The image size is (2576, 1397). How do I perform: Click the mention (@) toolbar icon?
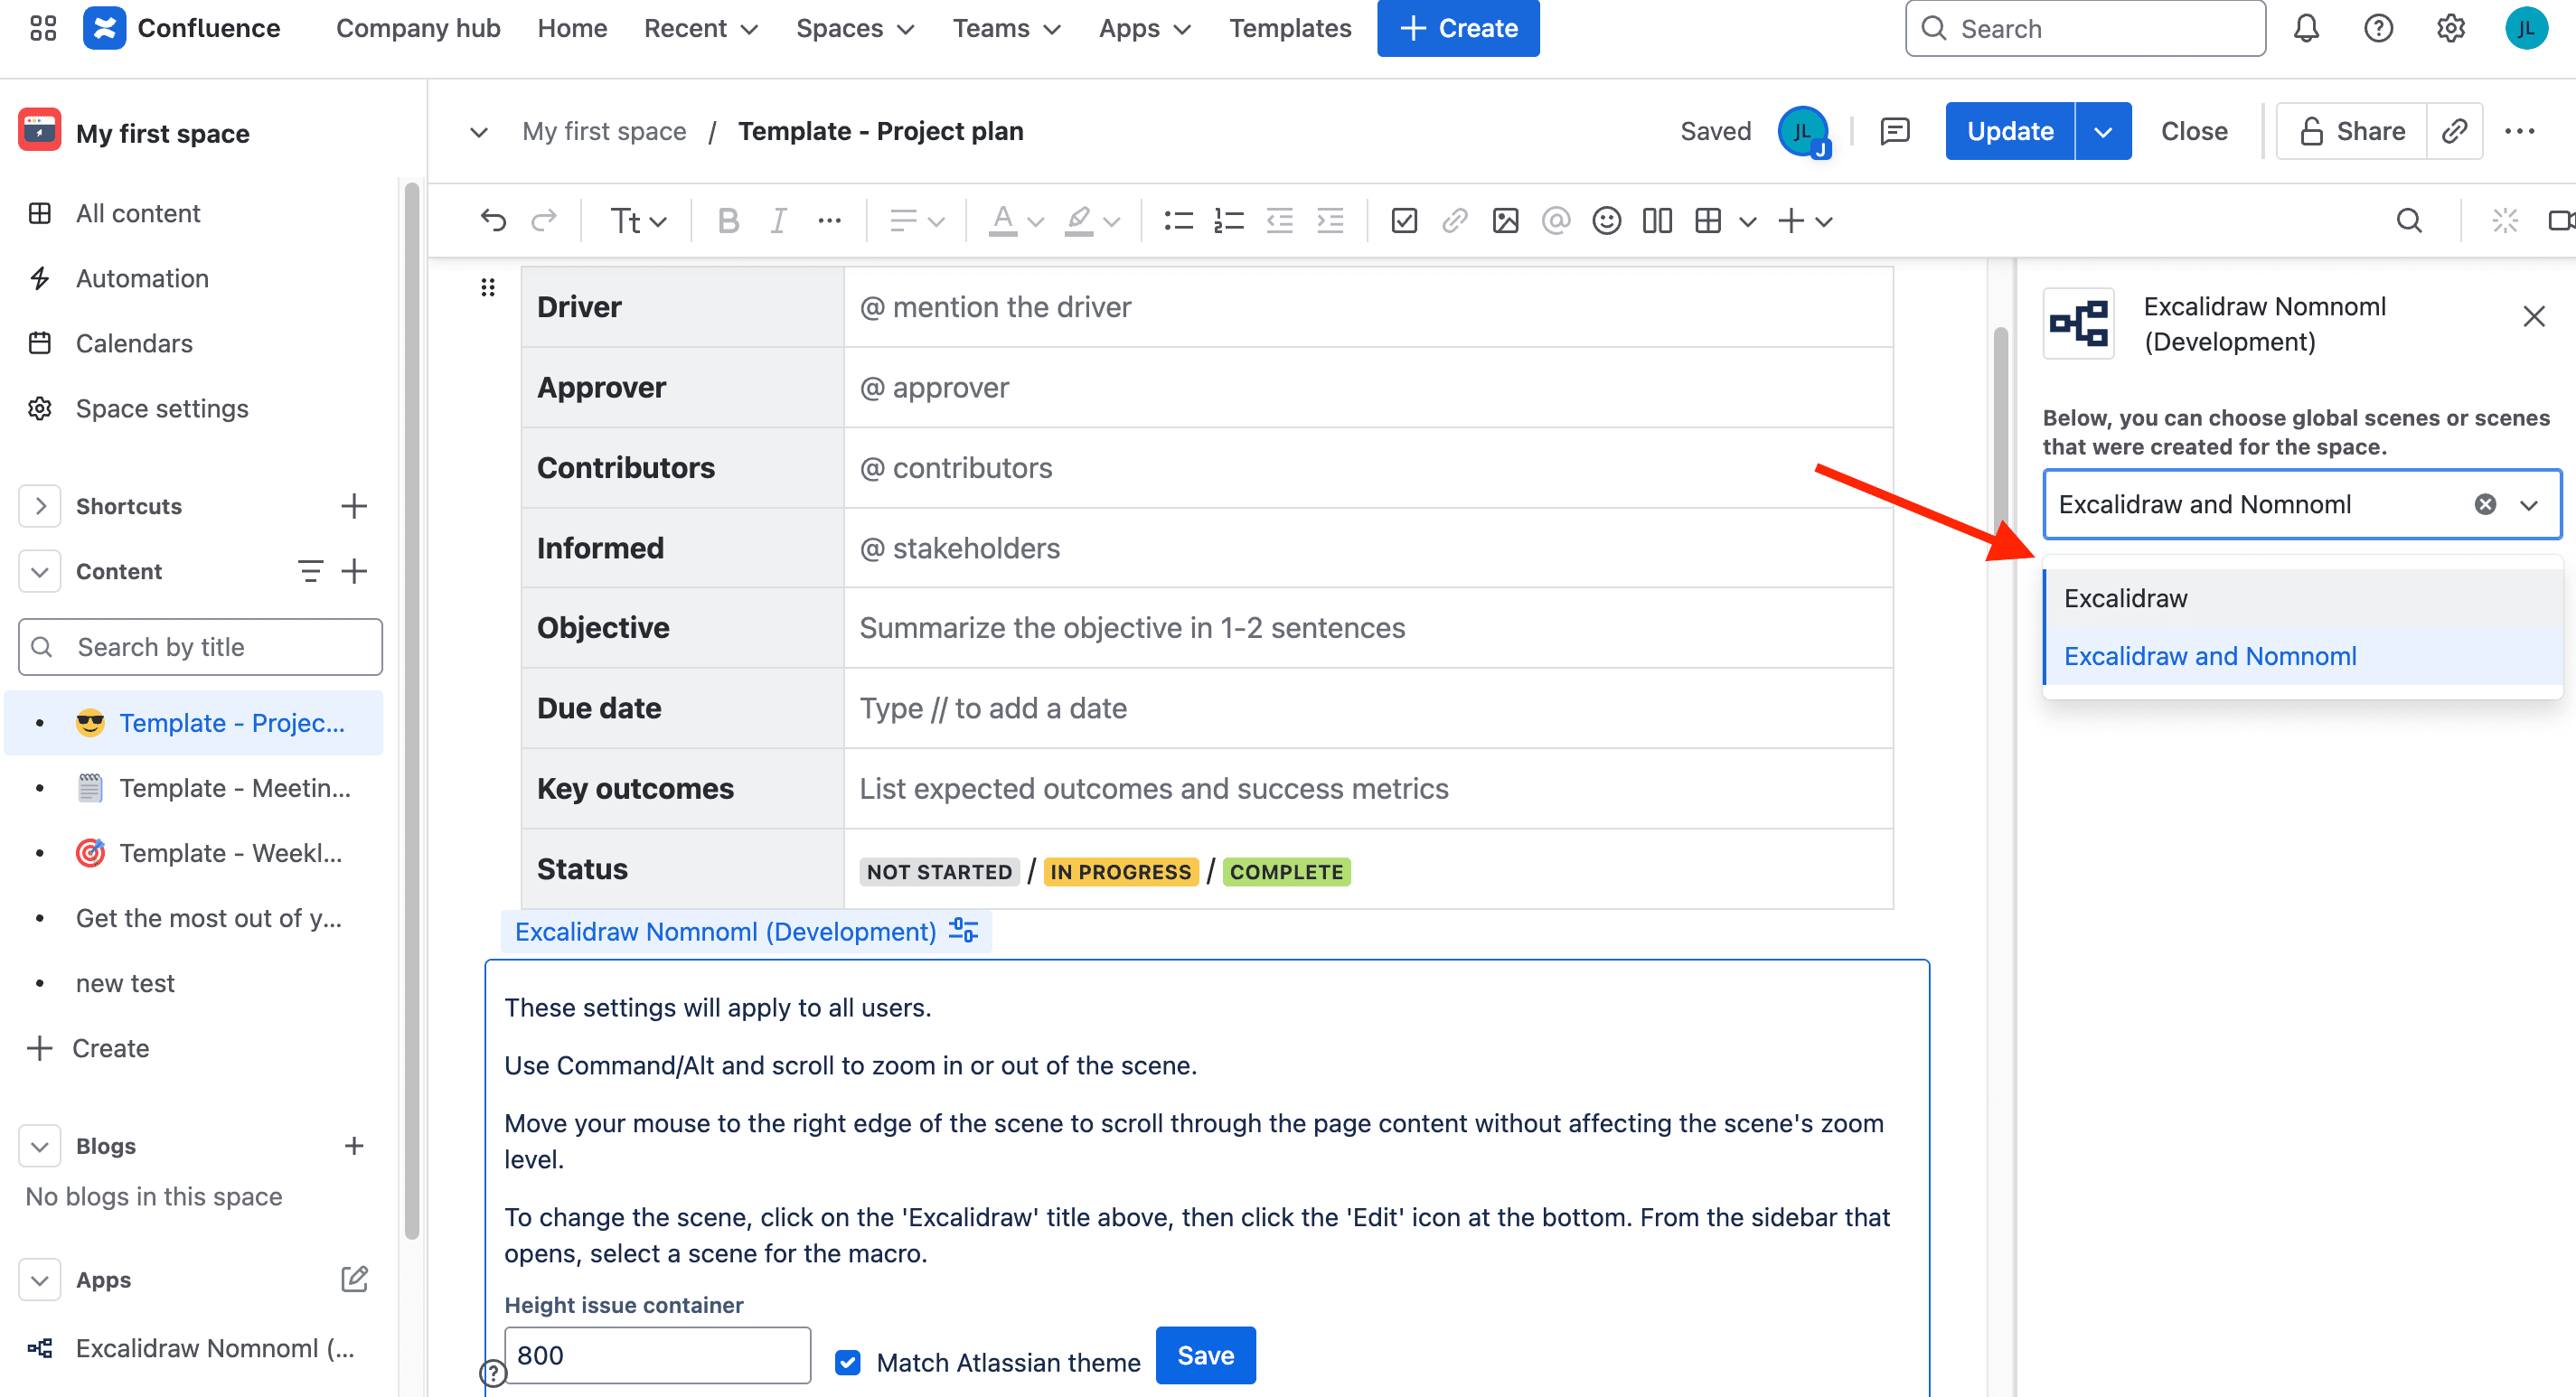pyautogui.click(x=1556, y=221)
